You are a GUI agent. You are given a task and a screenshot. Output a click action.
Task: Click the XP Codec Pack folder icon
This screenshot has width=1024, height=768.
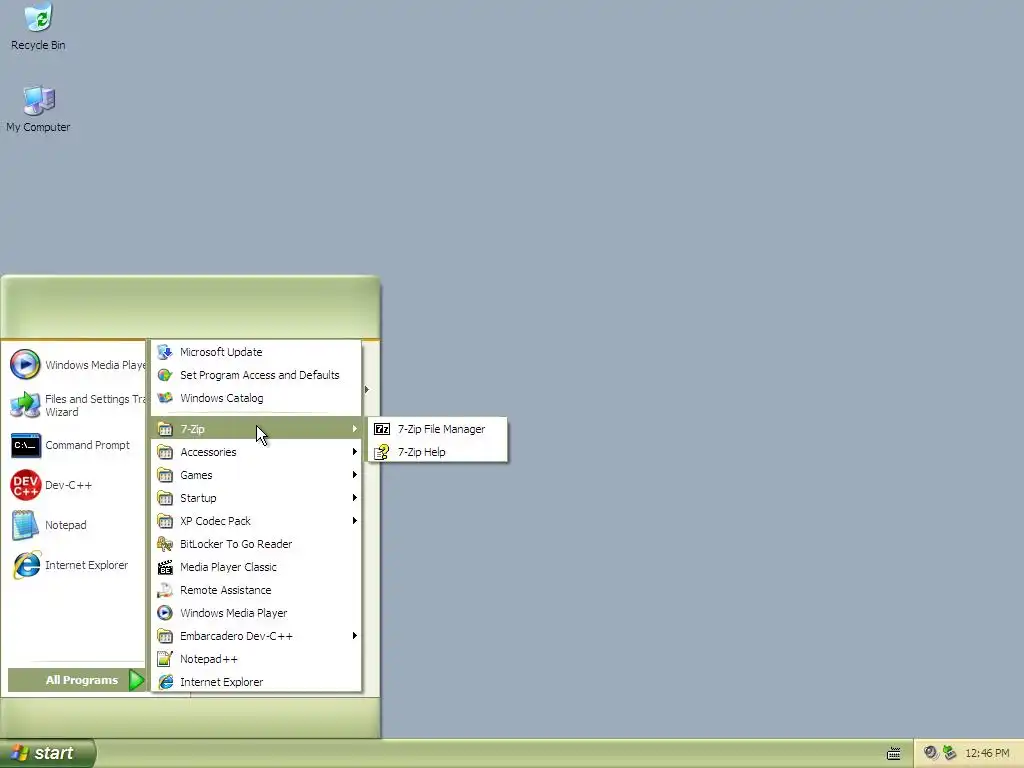click(x=165, y=521)
